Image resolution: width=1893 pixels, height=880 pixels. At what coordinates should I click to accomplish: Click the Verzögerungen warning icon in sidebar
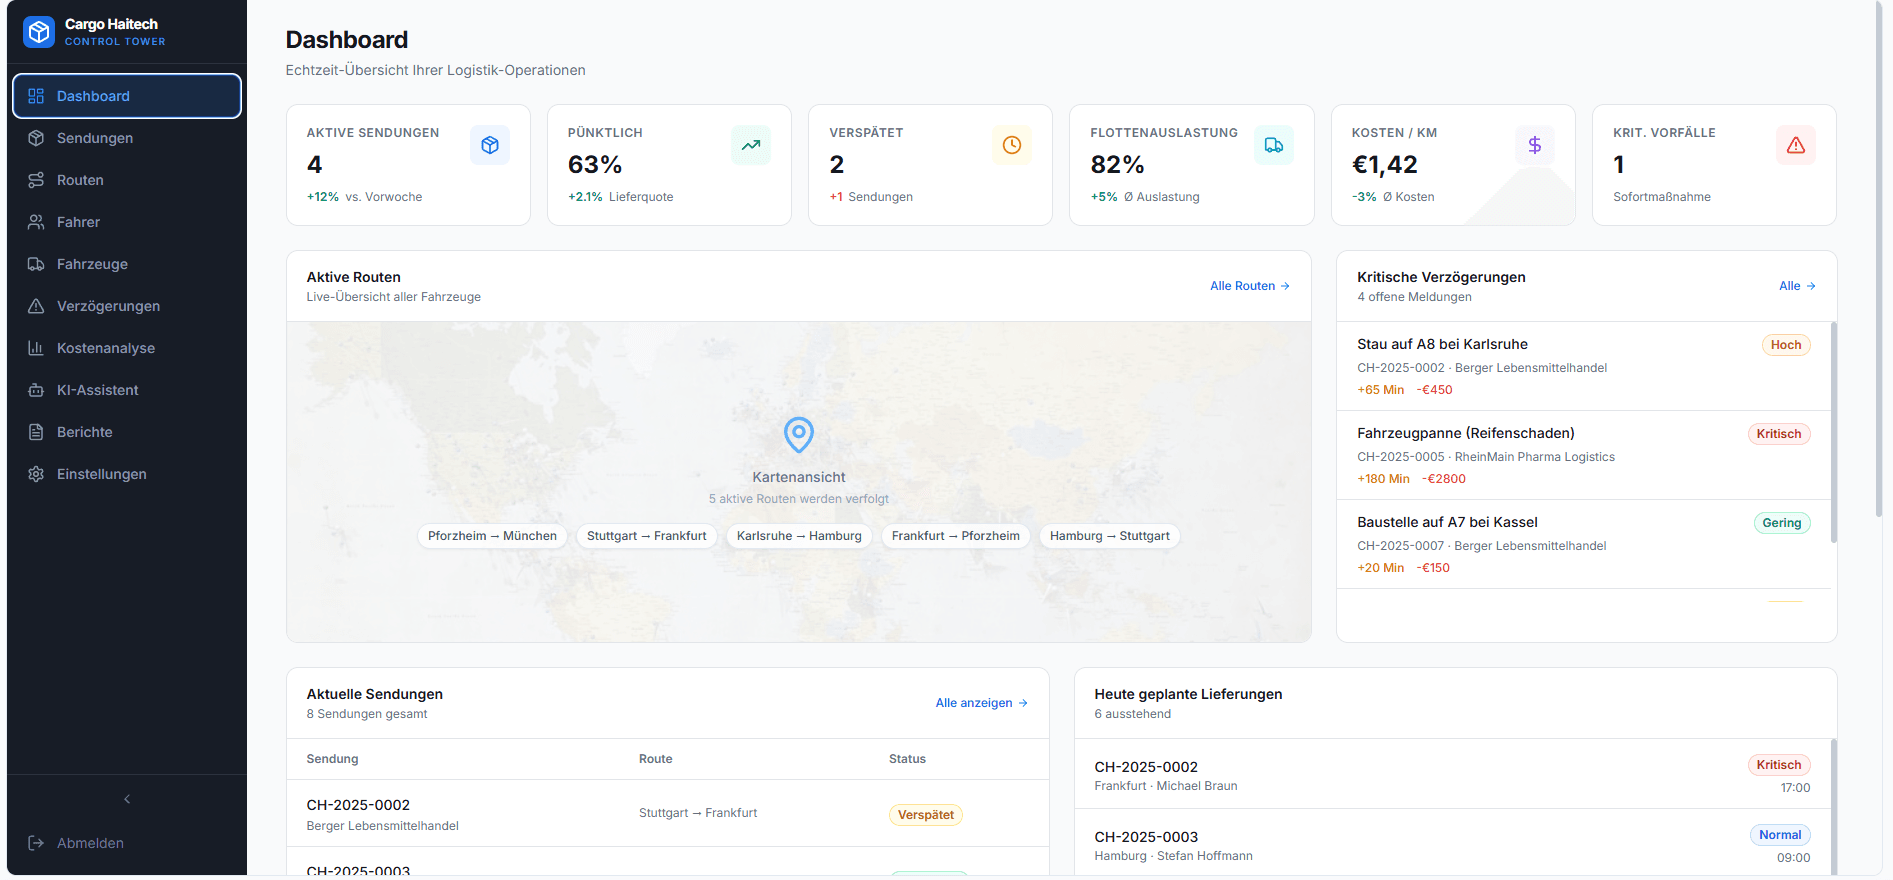36,306
